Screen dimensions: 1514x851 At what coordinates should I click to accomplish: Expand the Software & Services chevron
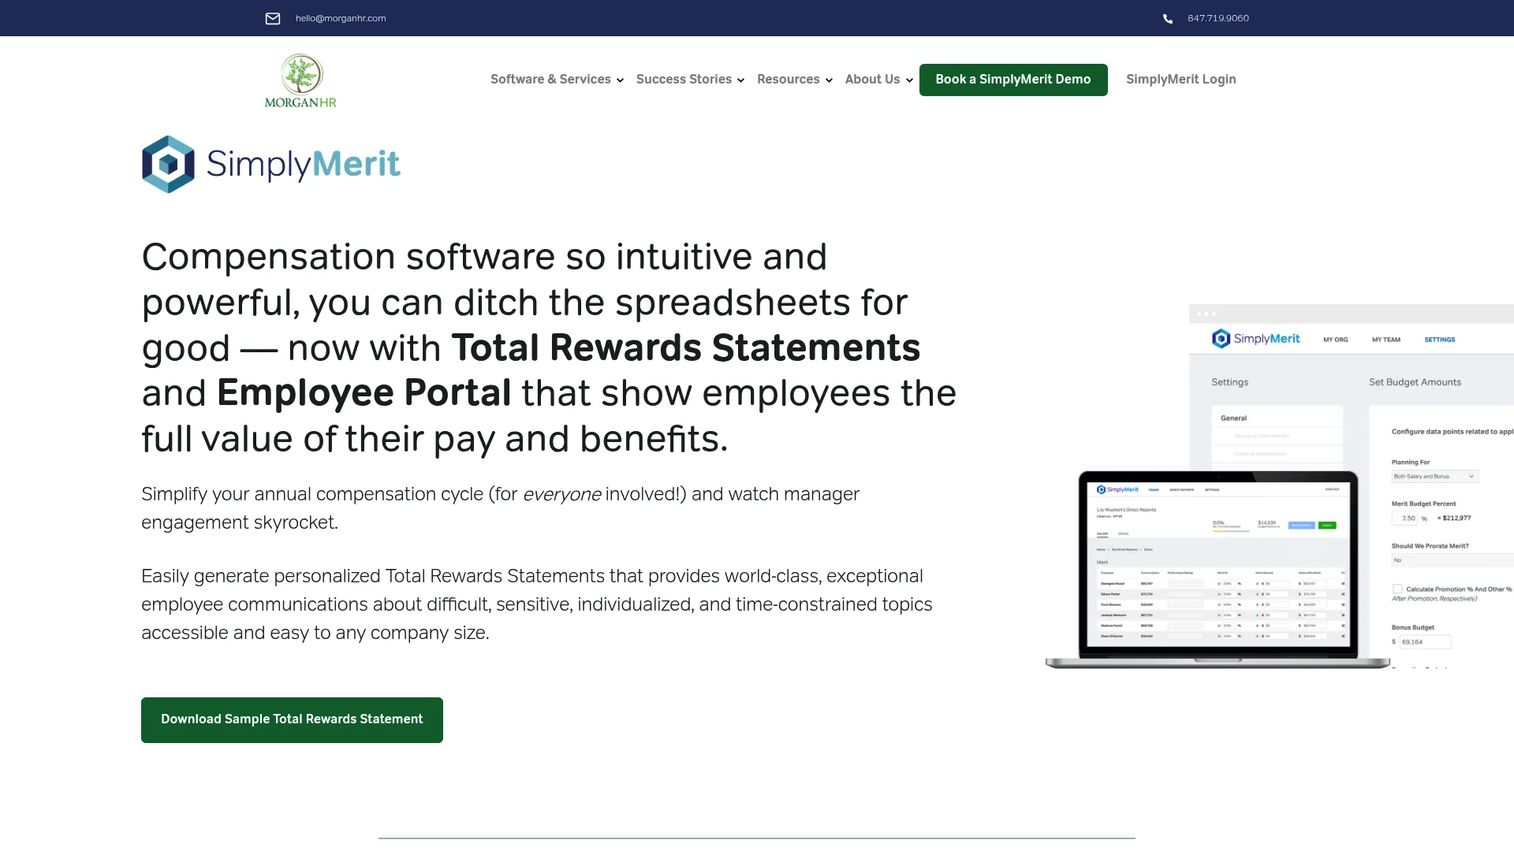point(620,80)
